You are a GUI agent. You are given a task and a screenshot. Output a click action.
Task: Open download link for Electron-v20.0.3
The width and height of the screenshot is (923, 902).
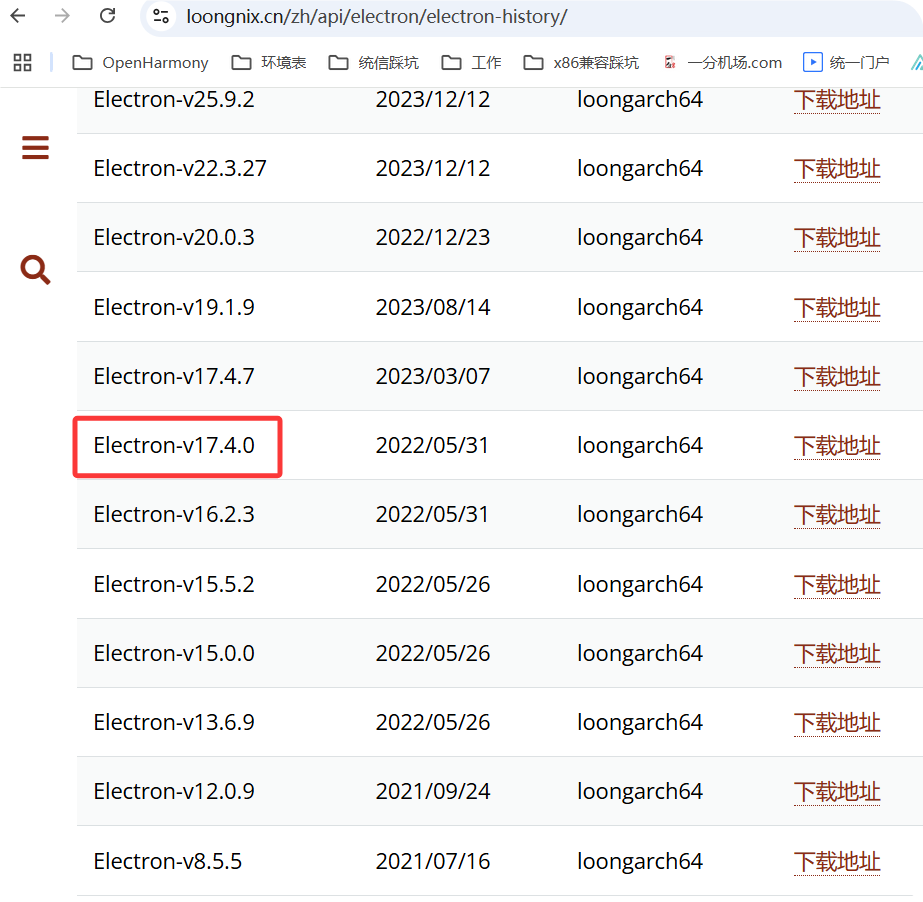point(837,238)
